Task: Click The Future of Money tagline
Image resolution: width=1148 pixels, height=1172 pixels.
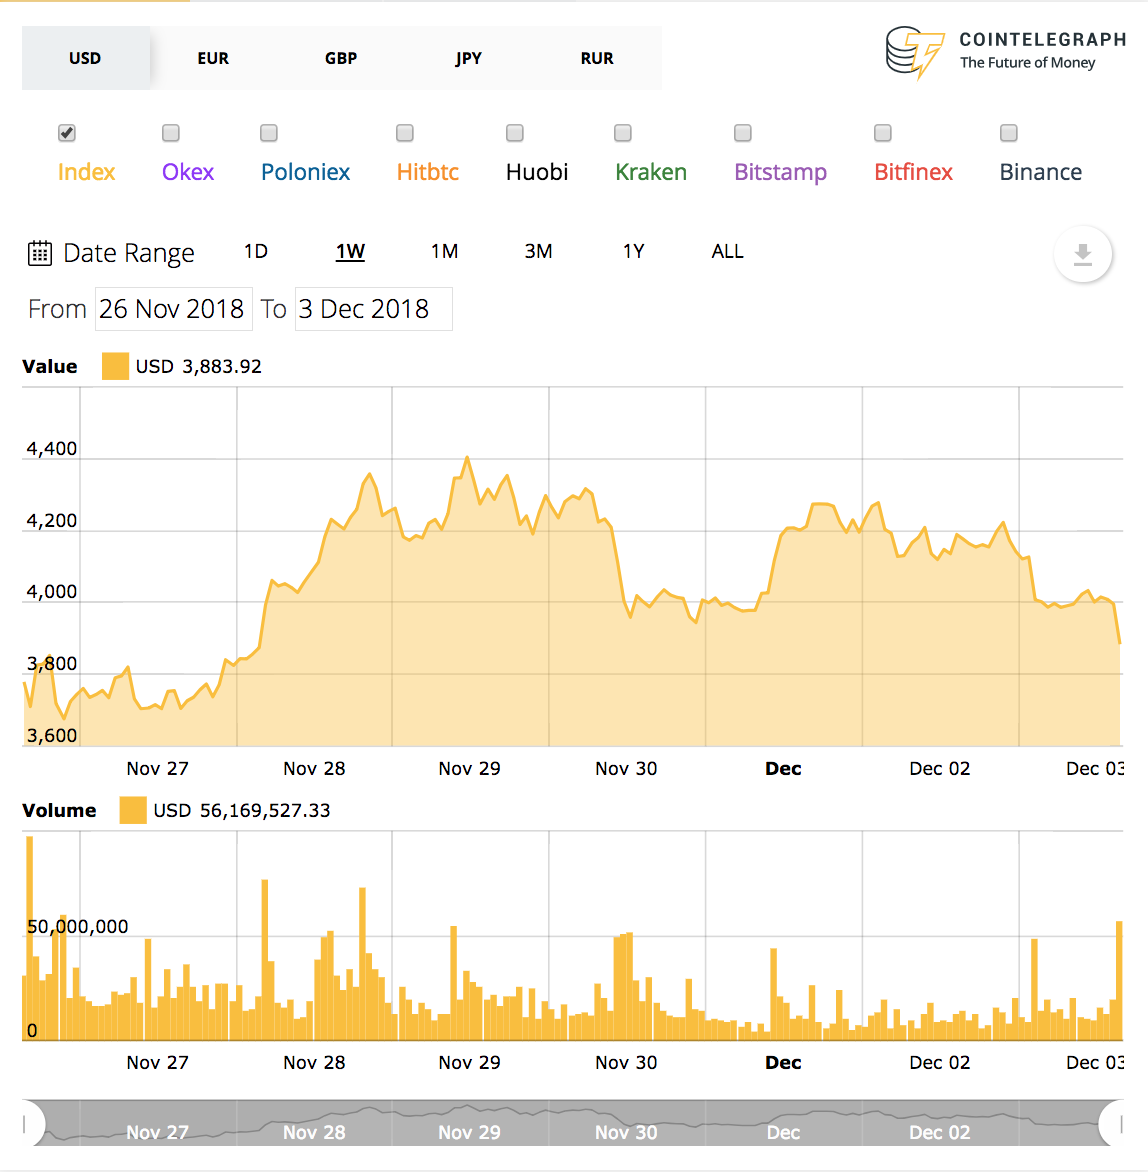Action: pyautogui.click(x=1028, y=63)
